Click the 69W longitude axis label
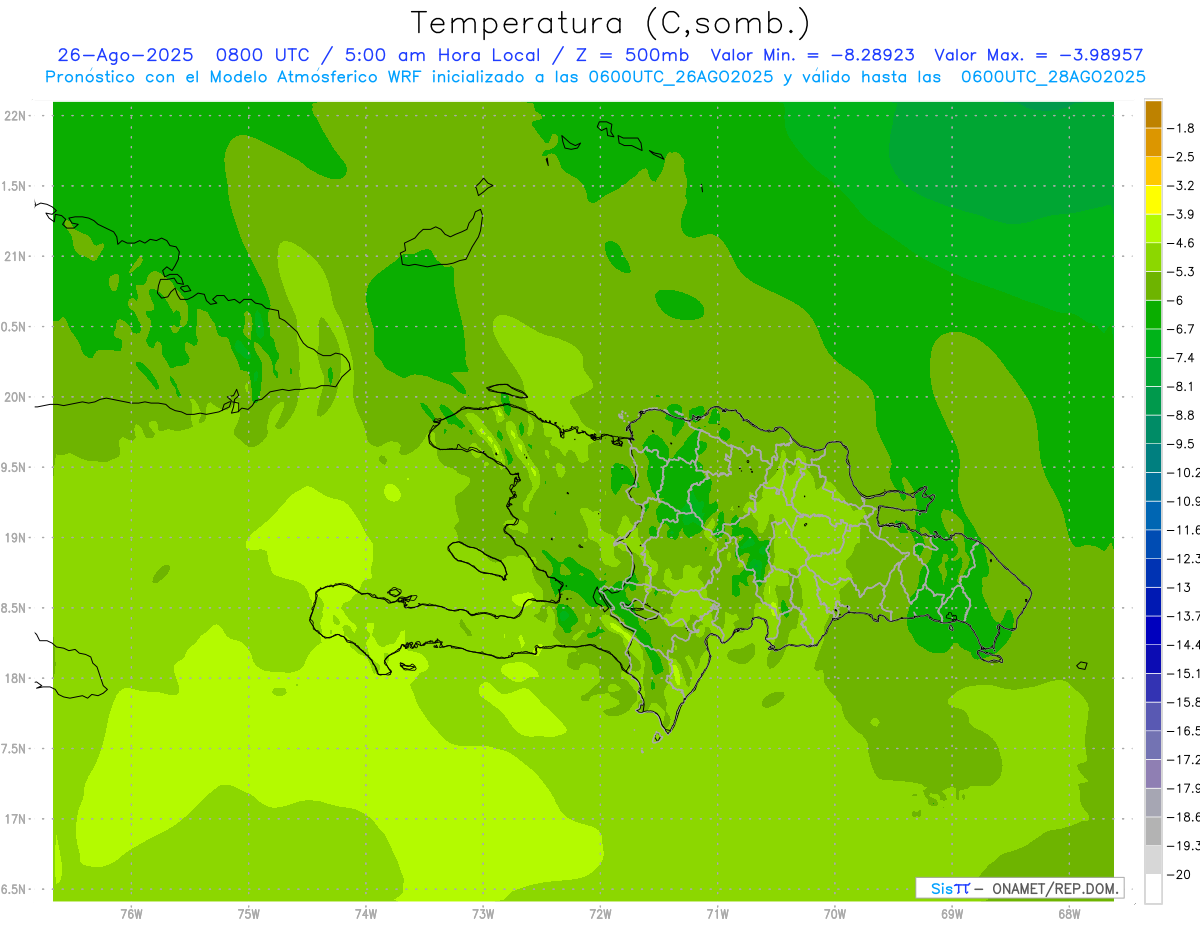The width and height of the screenshot is (1200, 927). point(952,914)
